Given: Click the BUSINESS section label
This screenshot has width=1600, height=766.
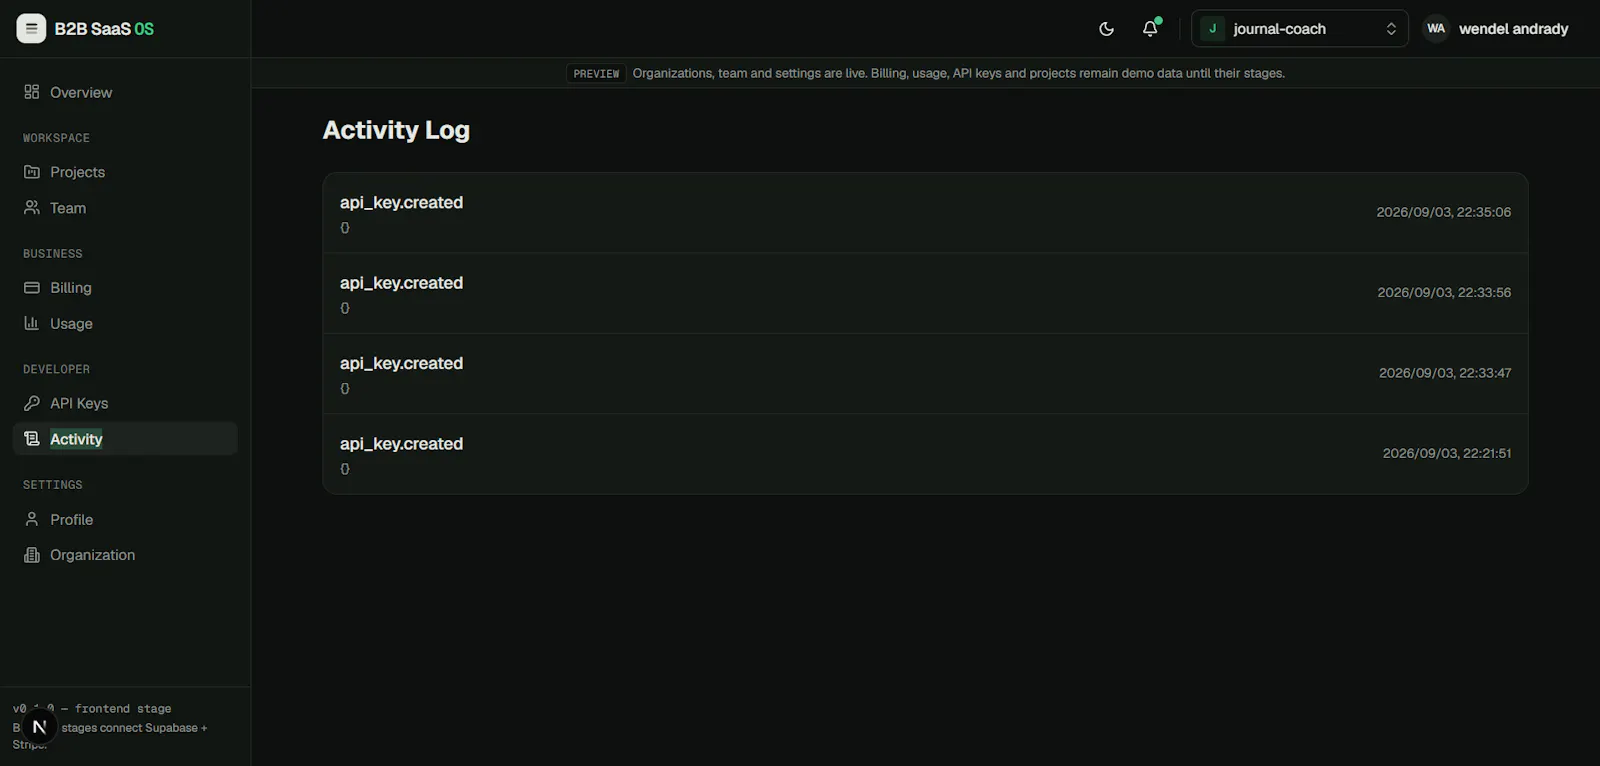Looking at the screenshot, I should (x=53, y=254).
